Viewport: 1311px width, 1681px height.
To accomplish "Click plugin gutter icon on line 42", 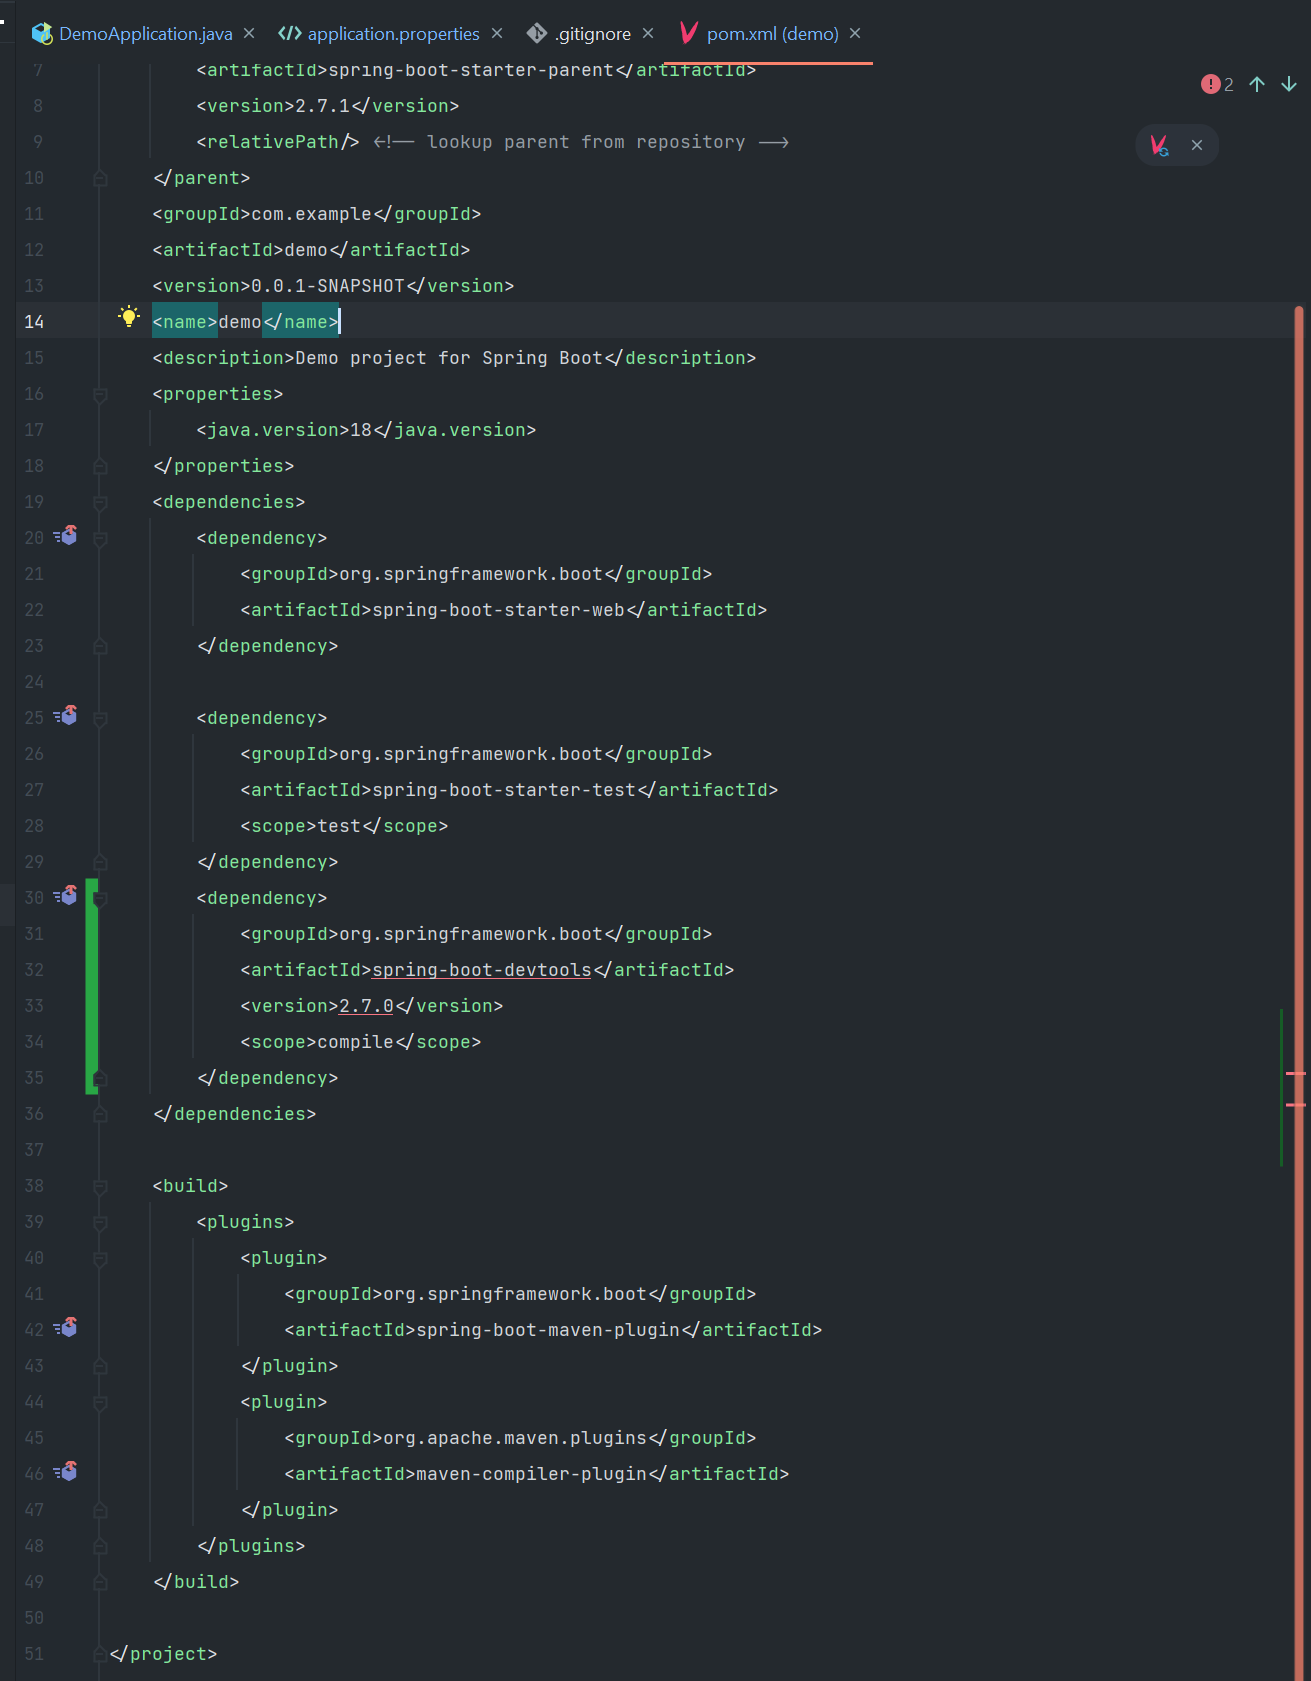I will click(66, 1328).
